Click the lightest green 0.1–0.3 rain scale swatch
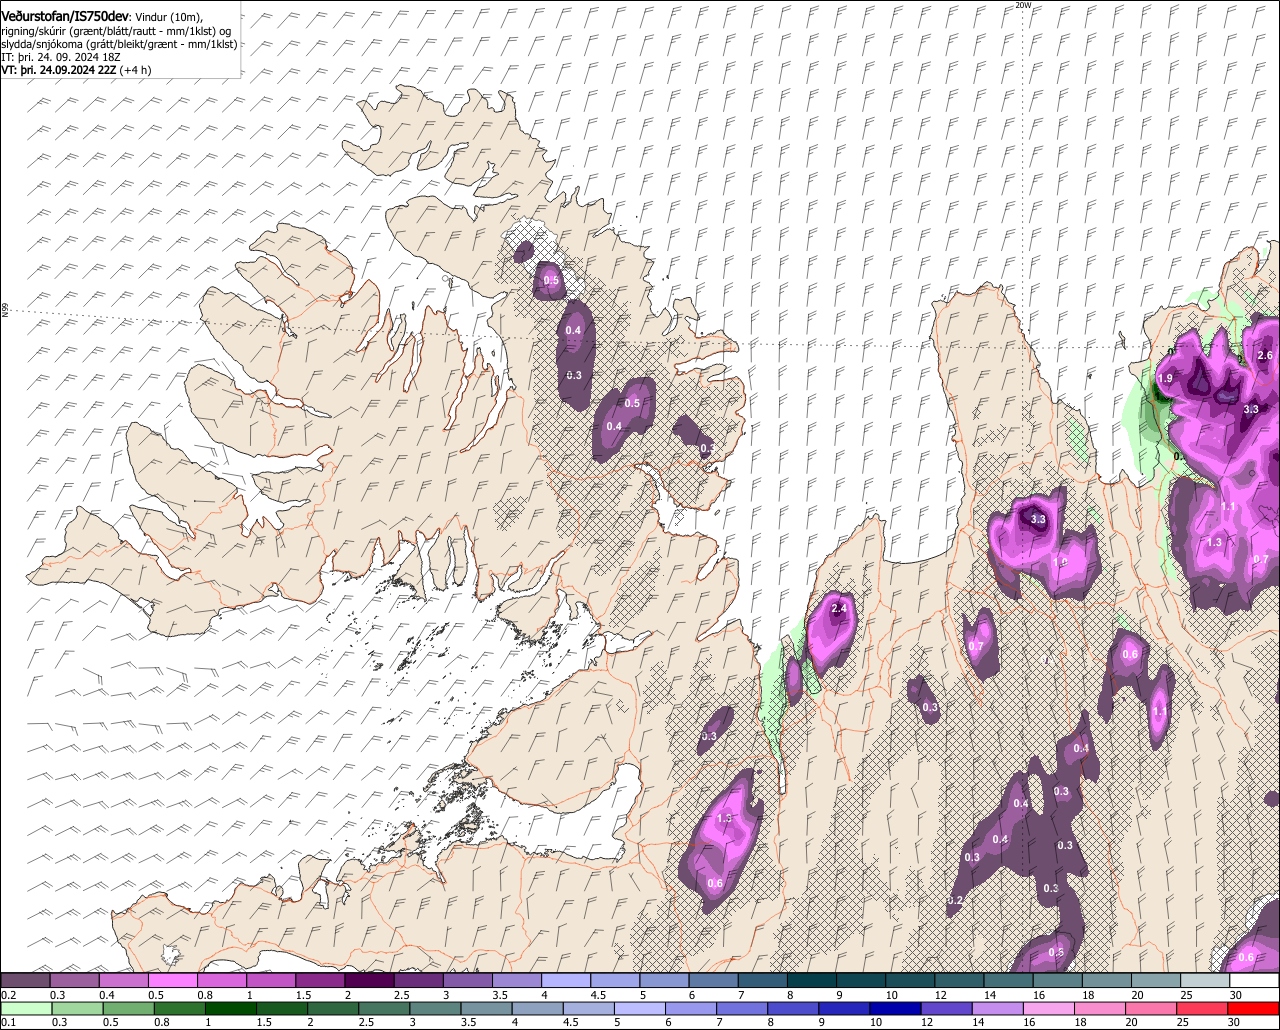 [25, 1008]
